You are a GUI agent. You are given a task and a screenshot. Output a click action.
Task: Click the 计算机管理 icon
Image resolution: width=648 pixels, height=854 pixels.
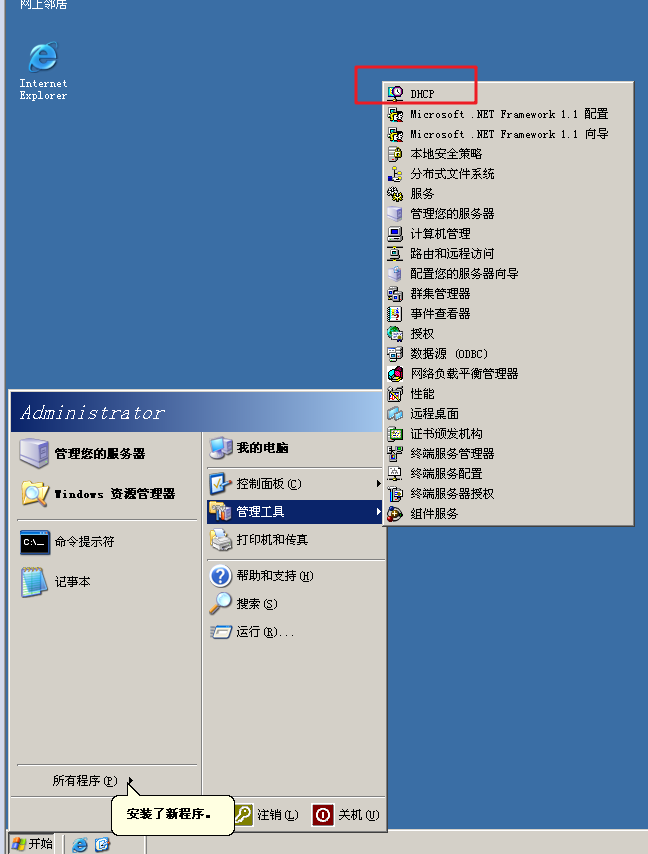click(x=395, y=234)
